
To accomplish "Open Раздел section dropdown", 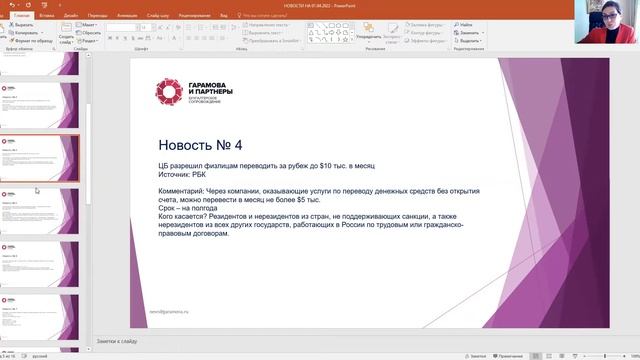I will [x=88, y=41].
